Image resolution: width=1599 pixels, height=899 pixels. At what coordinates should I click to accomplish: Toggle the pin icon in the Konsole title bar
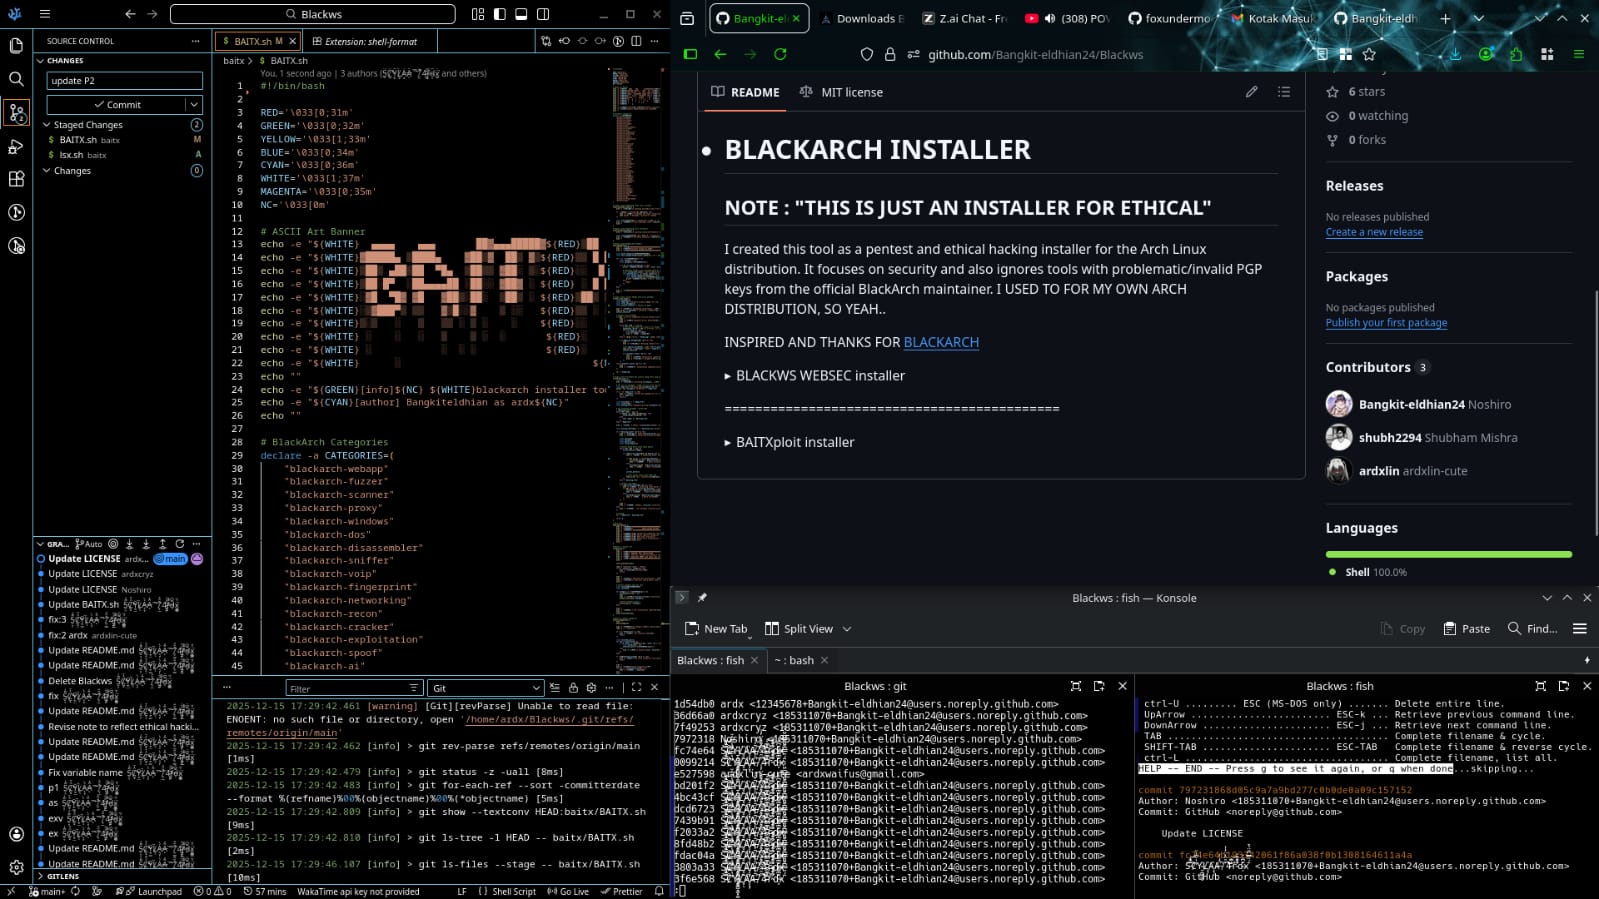click(x=702, y=598)
